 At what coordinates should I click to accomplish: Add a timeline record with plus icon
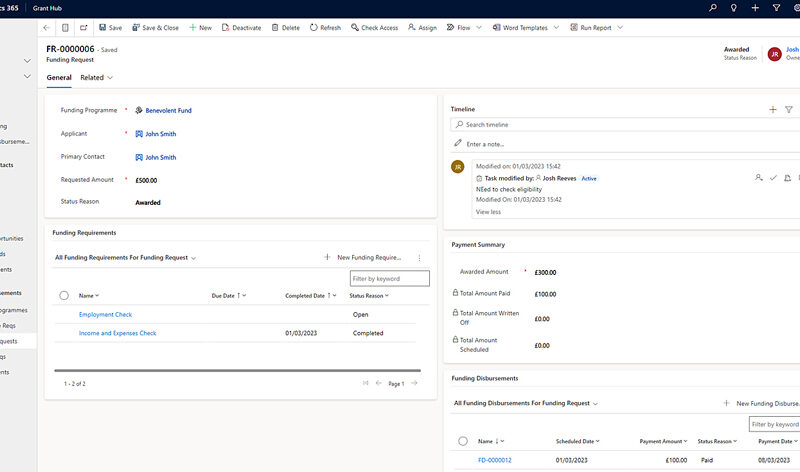(772, 109)
